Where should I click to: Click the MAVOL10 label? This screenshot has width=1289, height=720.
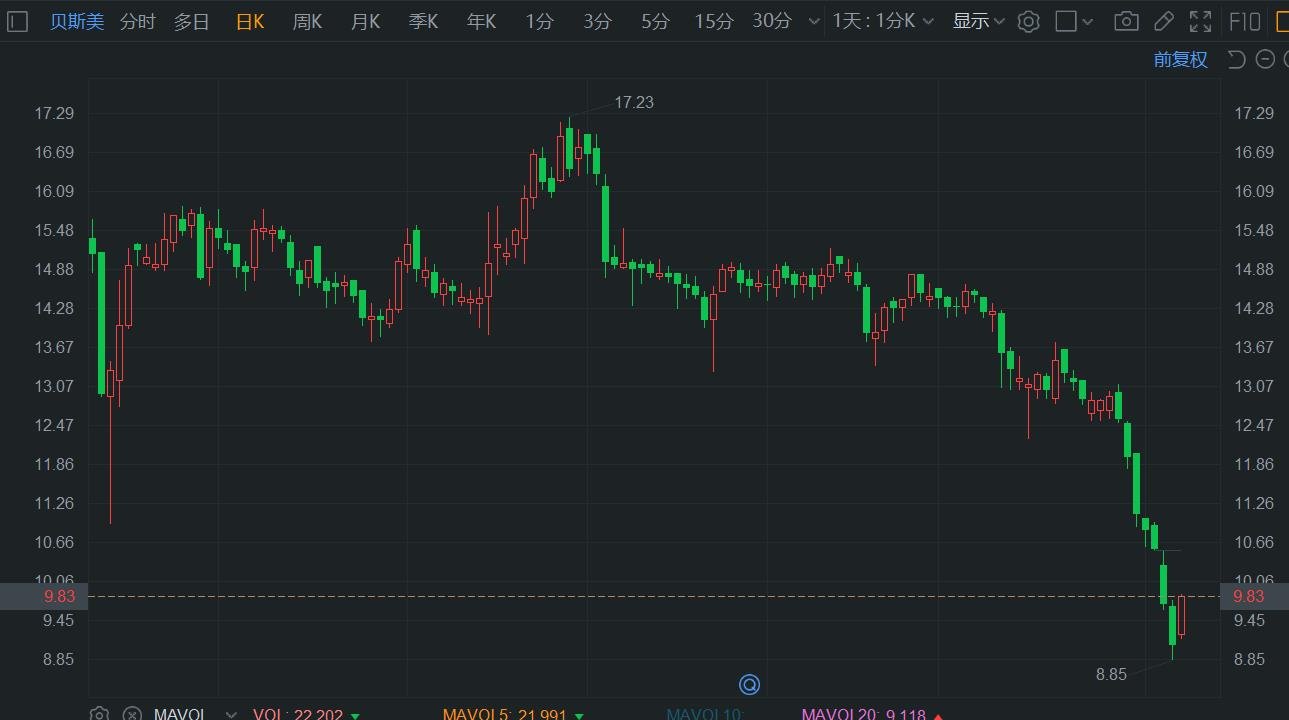click(x=706, y=714)
